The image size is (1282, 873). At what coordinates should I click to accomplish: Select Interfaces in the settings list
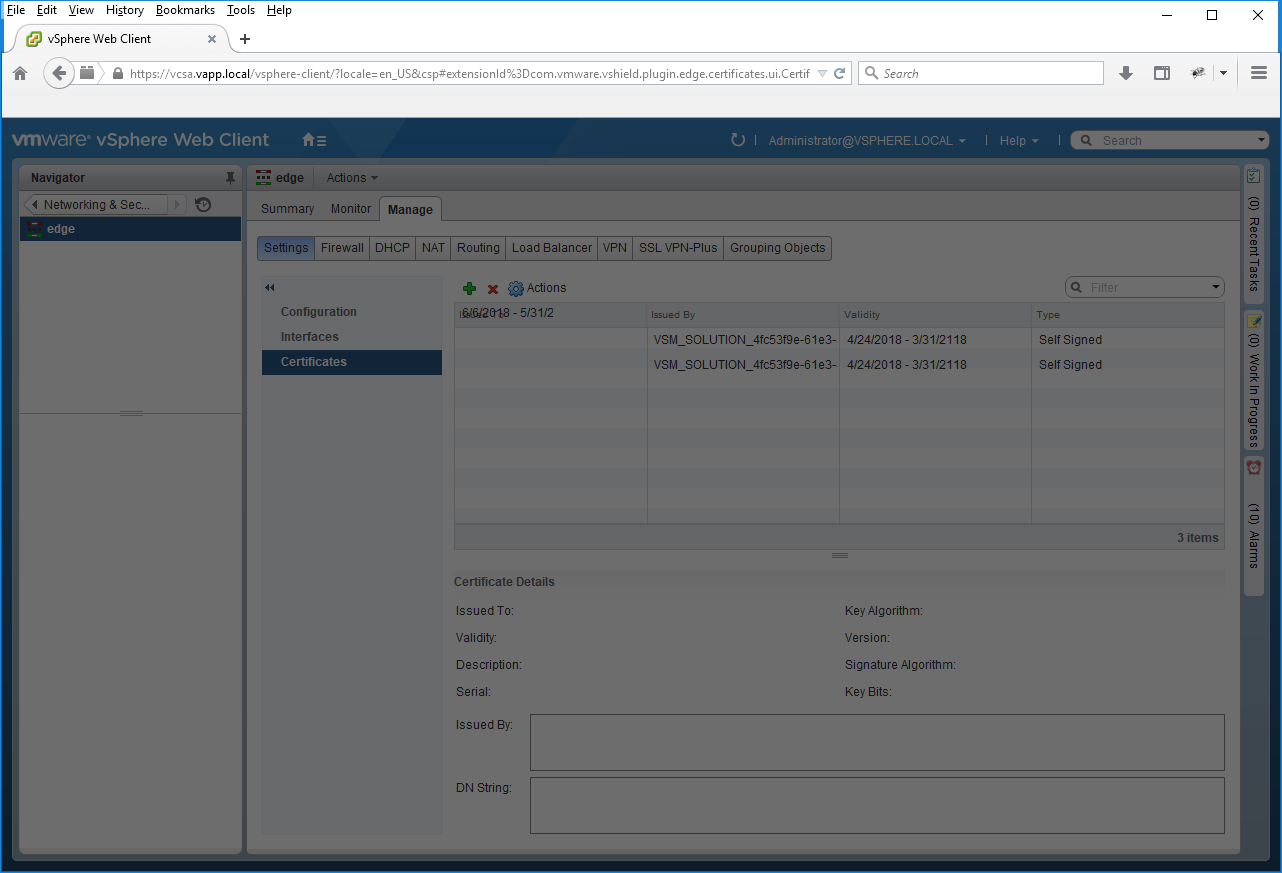pos(309,337)
